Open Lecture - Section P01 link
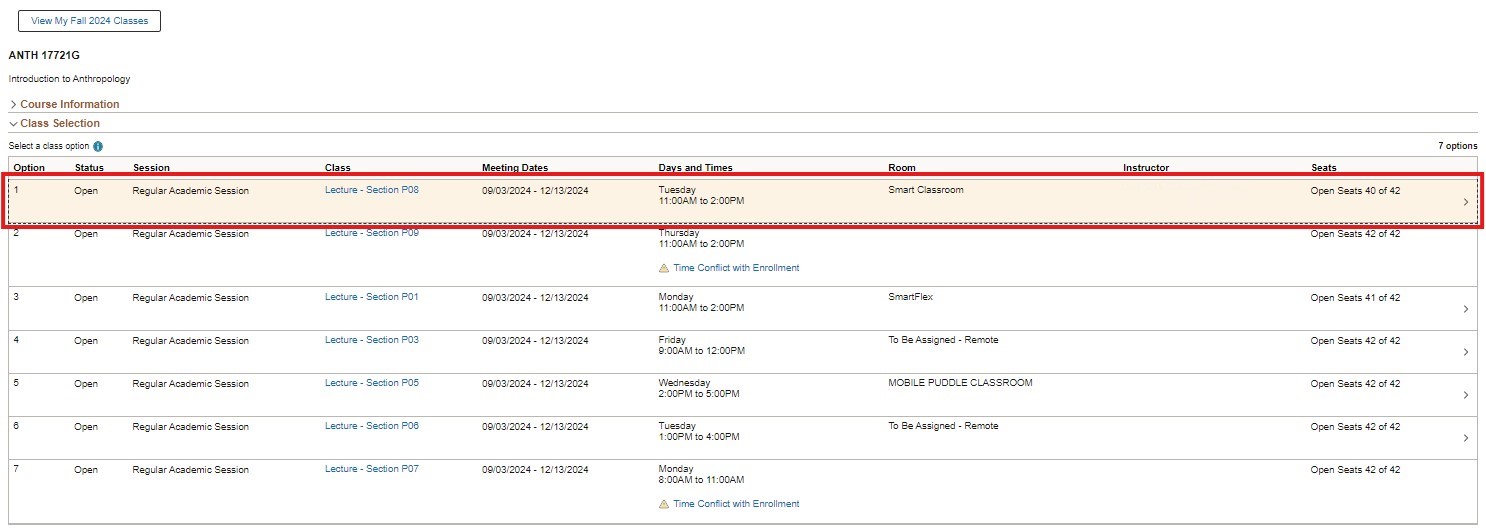This screenshot has width=1486, height=531. click(x=371, y=297)
